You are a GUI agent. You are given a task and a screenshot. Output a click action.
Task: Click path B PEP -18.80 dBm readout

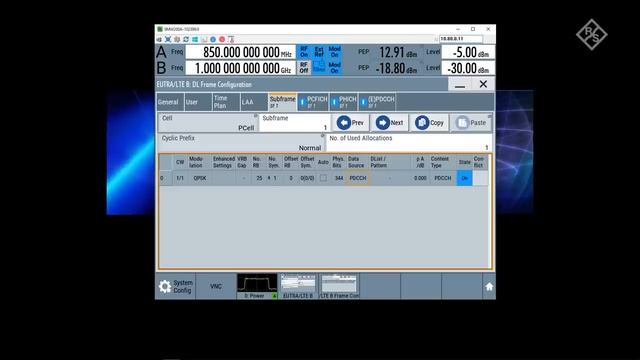[x=396, y=68]
